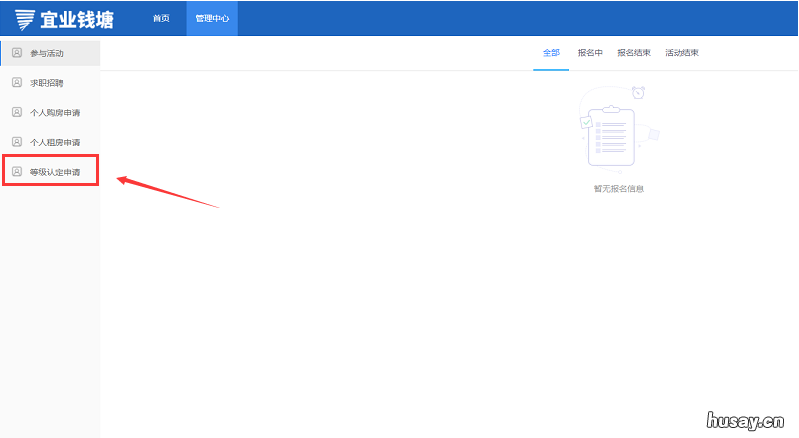
Task: Switch to the 报名中 tab
Action: pos(590,53)
